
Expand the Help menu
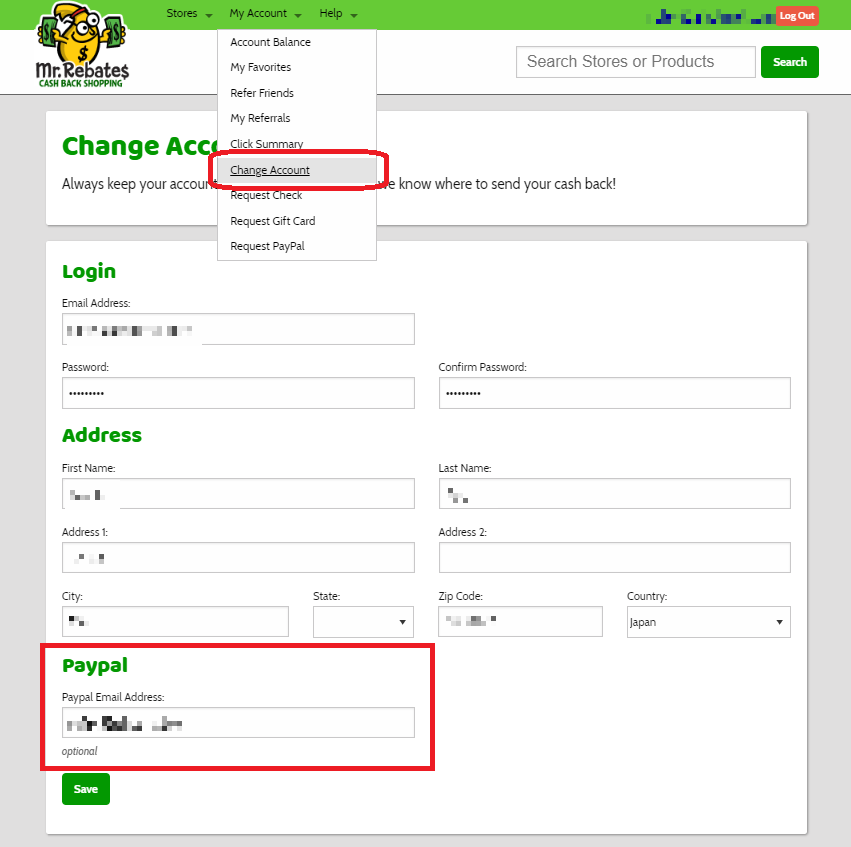(x=338, y=14)
